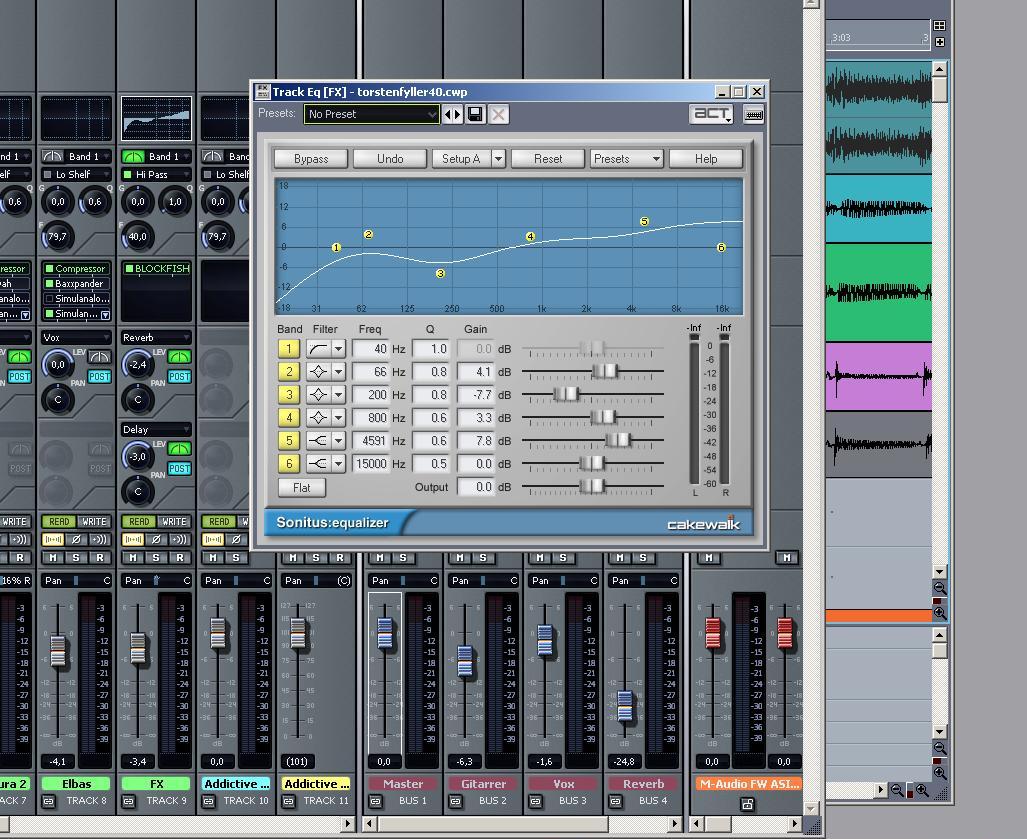Click the shelf filter shape icon for band 6
Screen dimensions: 1027x839
(x=318, y=464)
